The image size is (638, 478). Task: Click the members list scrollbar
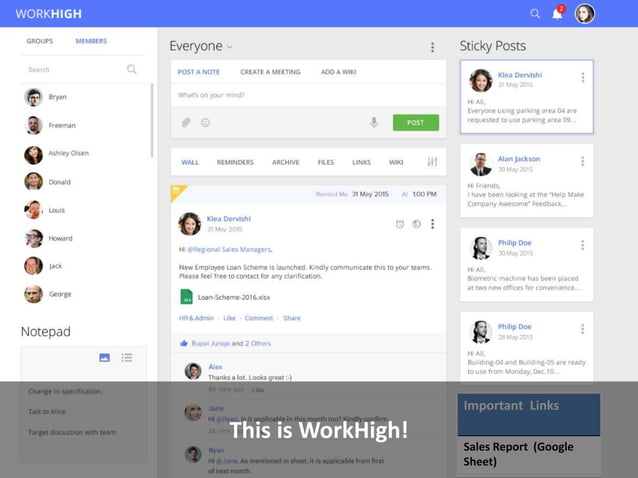click(x=152, y=120)
